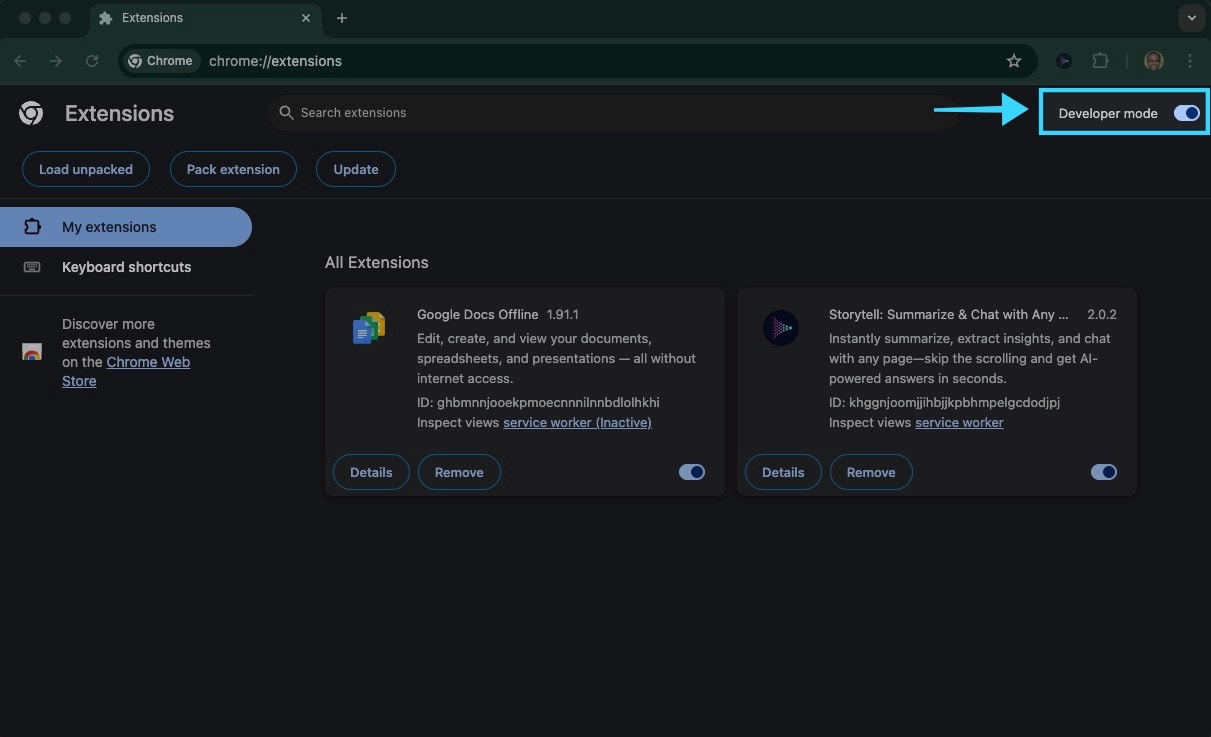The height and width of the screenshot is (737, 1211).
Task: Open the Chrome Web Store link
Action: pyautogui.click(x=126, y=371)
